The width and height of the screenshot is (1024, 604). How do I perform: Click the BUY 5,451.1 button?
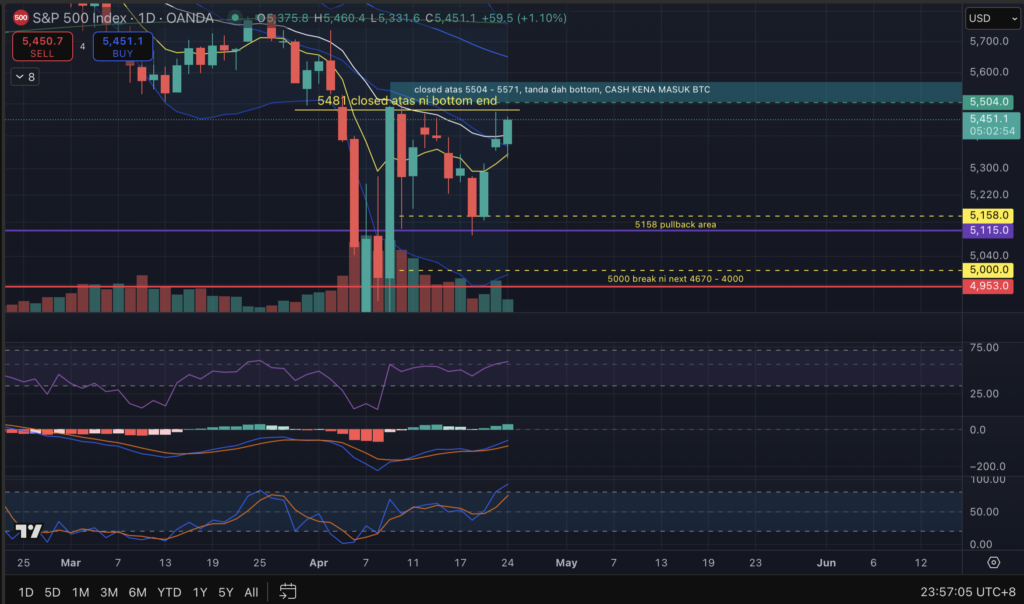123,46
